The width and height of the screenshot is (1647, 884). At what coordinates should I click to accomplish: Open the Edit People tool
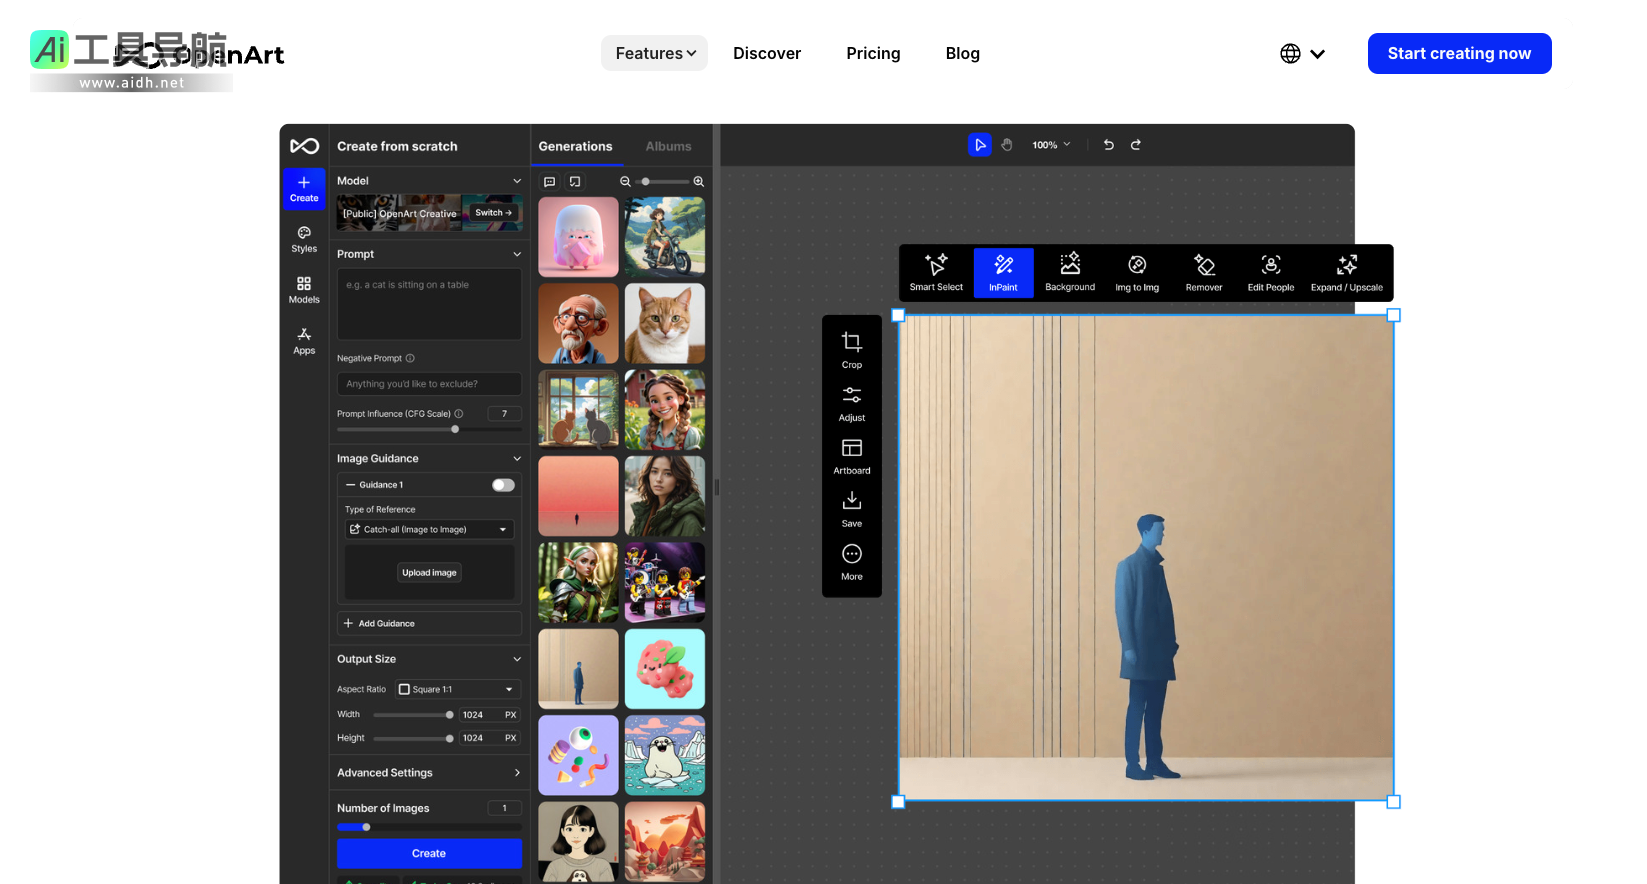click(1270, 272)
